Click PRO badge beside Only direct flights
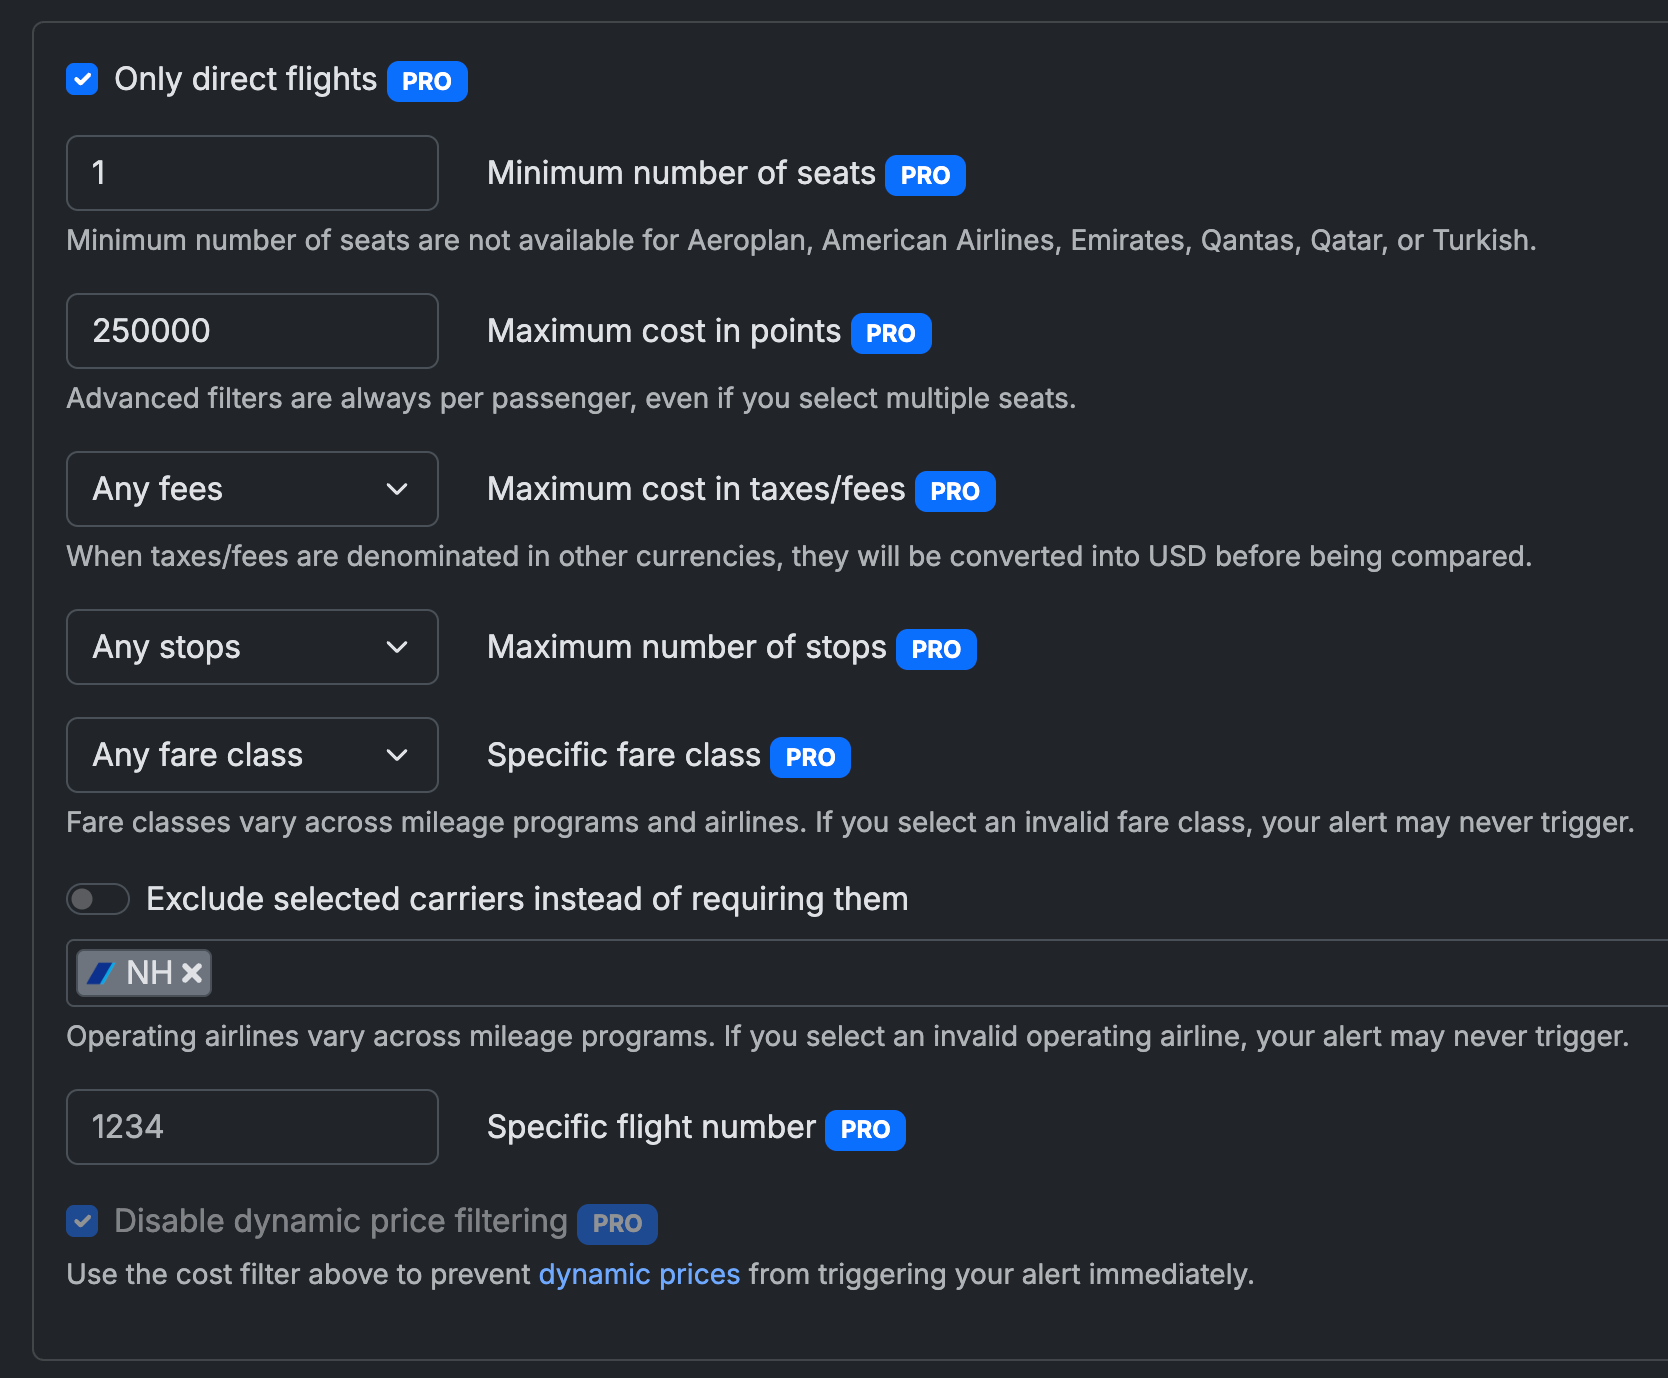1668x1378 pixels. point(427,81)
